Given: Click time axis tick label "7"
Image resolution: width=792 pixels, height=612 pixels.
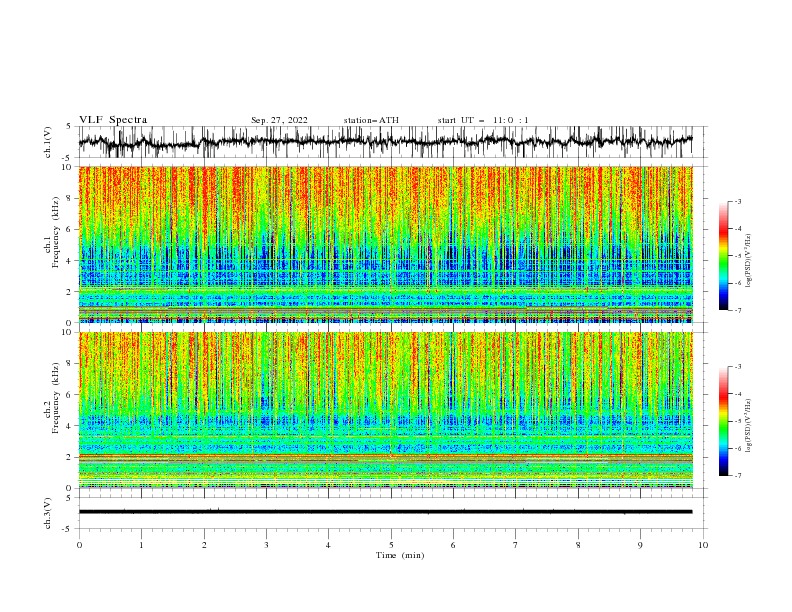Looking at the screenshot, I should (x=516, y=545).
